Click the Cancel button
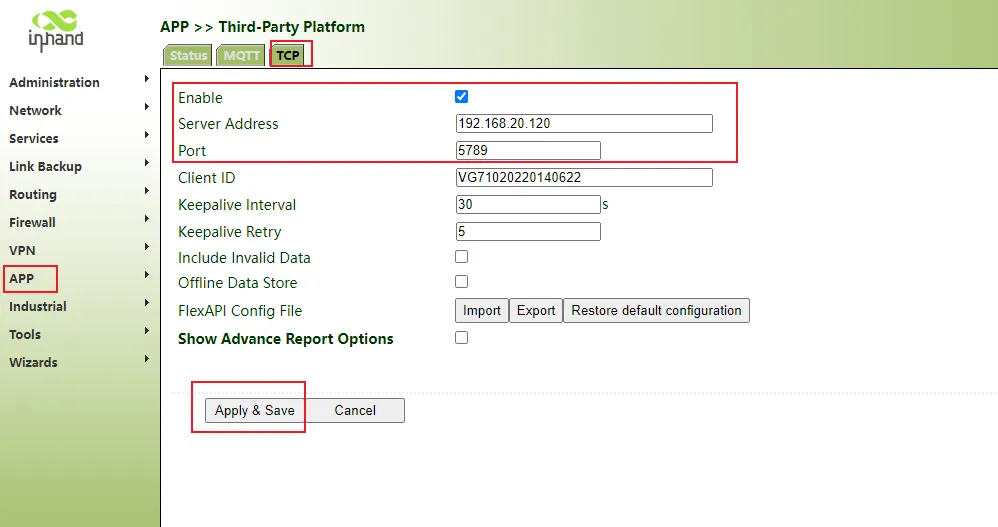 [x=355, y=411]
